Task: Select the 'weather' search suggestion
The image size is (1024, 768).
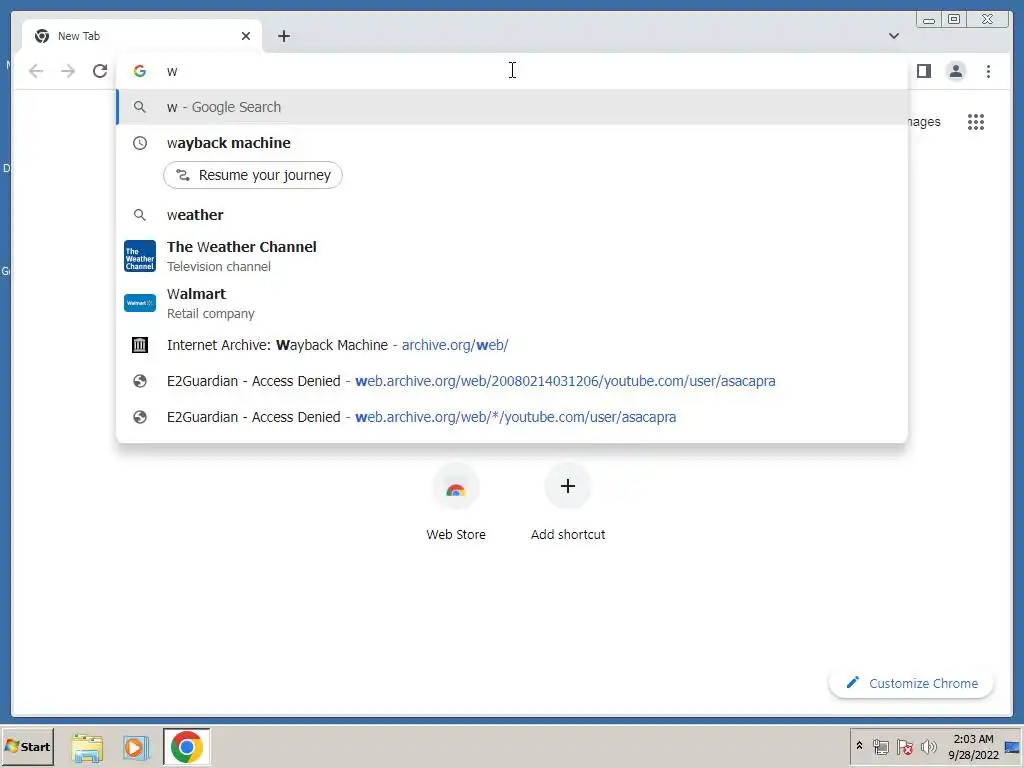Action: [512, 215]
